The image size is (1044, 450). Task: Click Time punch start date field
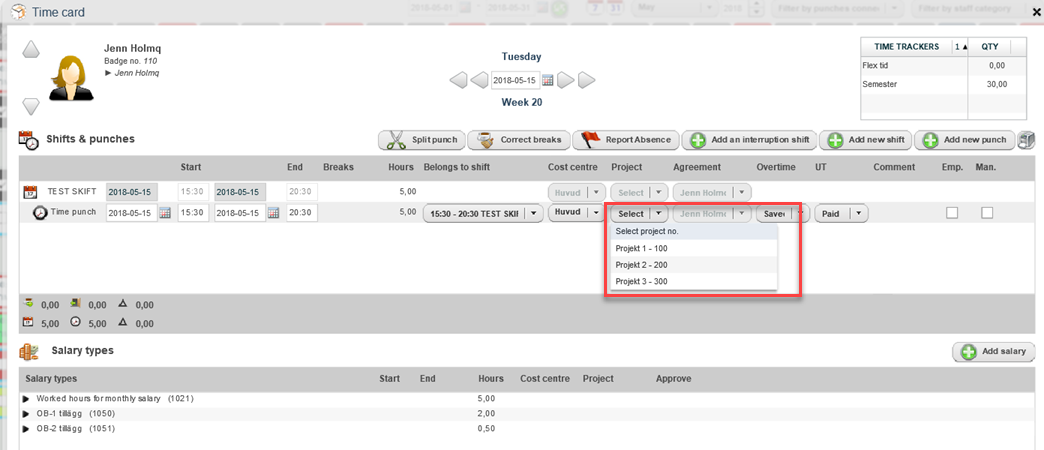click(x=132, y=213)
